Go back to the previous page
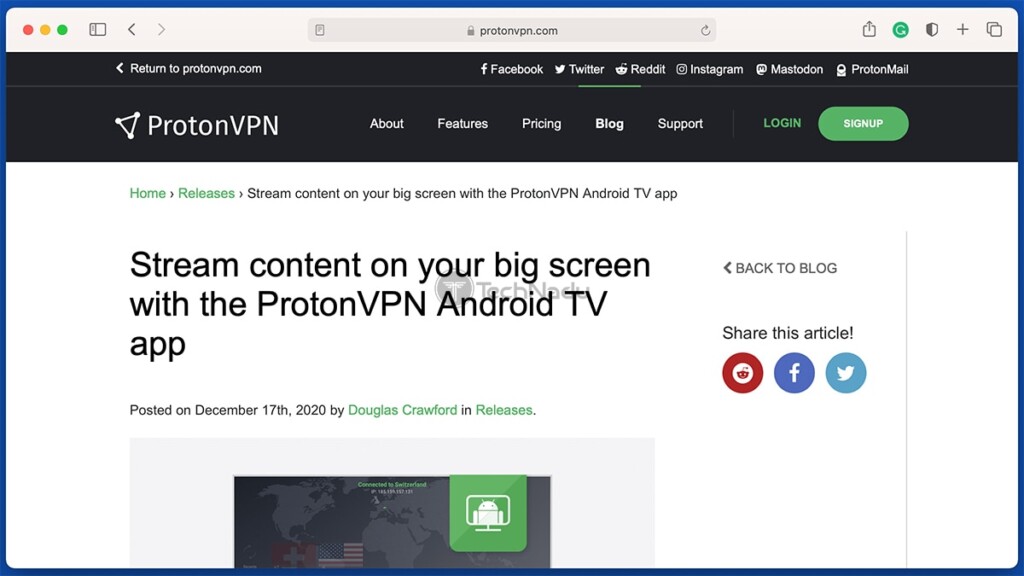This screenshot has height=576, width=1024. click(x=132, y=29)
